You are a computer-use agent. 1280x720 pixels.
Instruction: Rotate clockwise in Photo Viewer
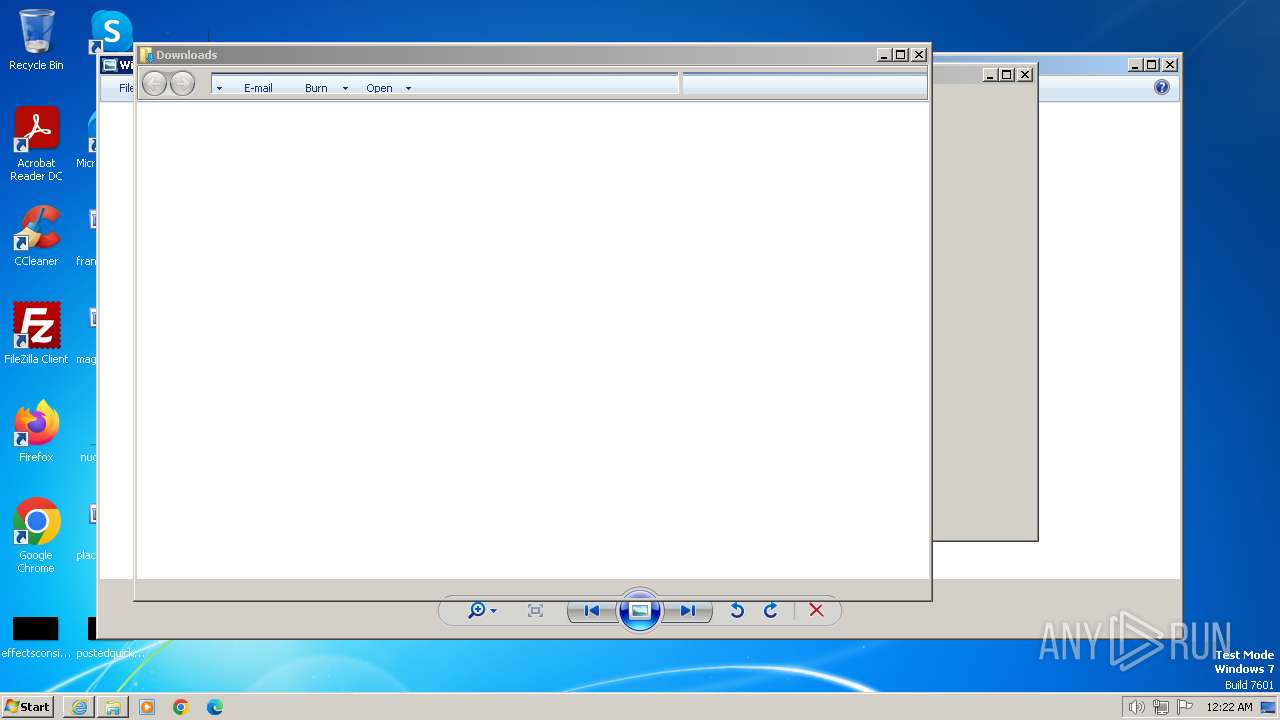pos(770,611)
